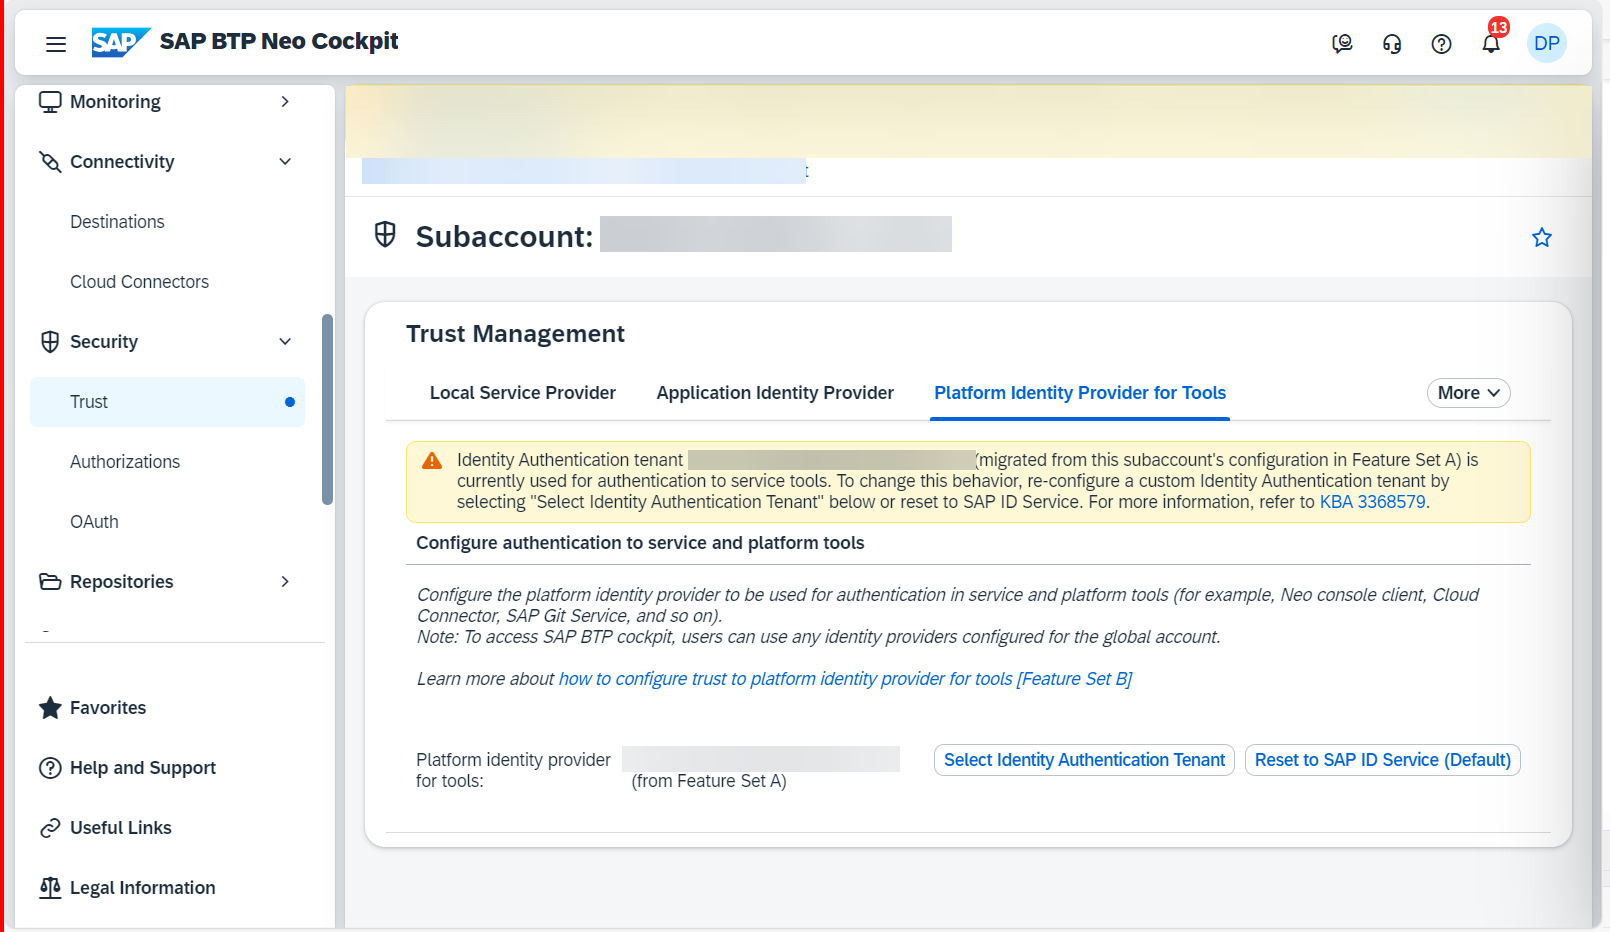Open the DP user profile avatar
Screen dimensions: 1610x932
click(x=1546, y=43)
